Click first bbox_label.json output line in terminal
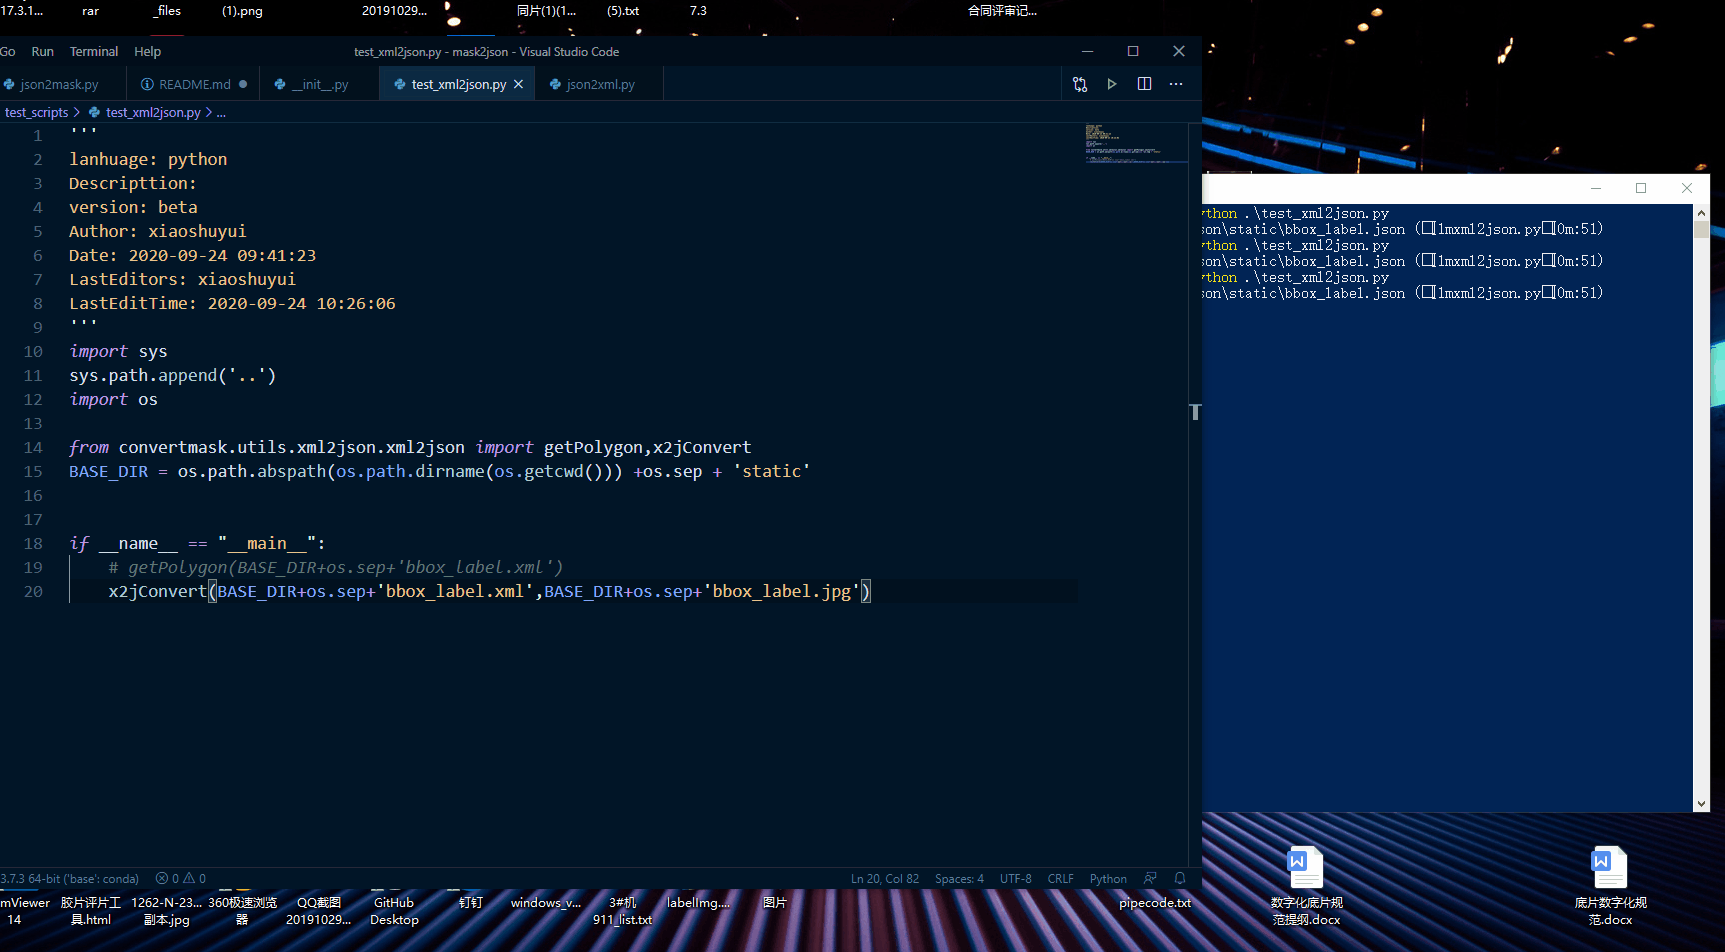The image size is (1725, 952). point(1403,229)
